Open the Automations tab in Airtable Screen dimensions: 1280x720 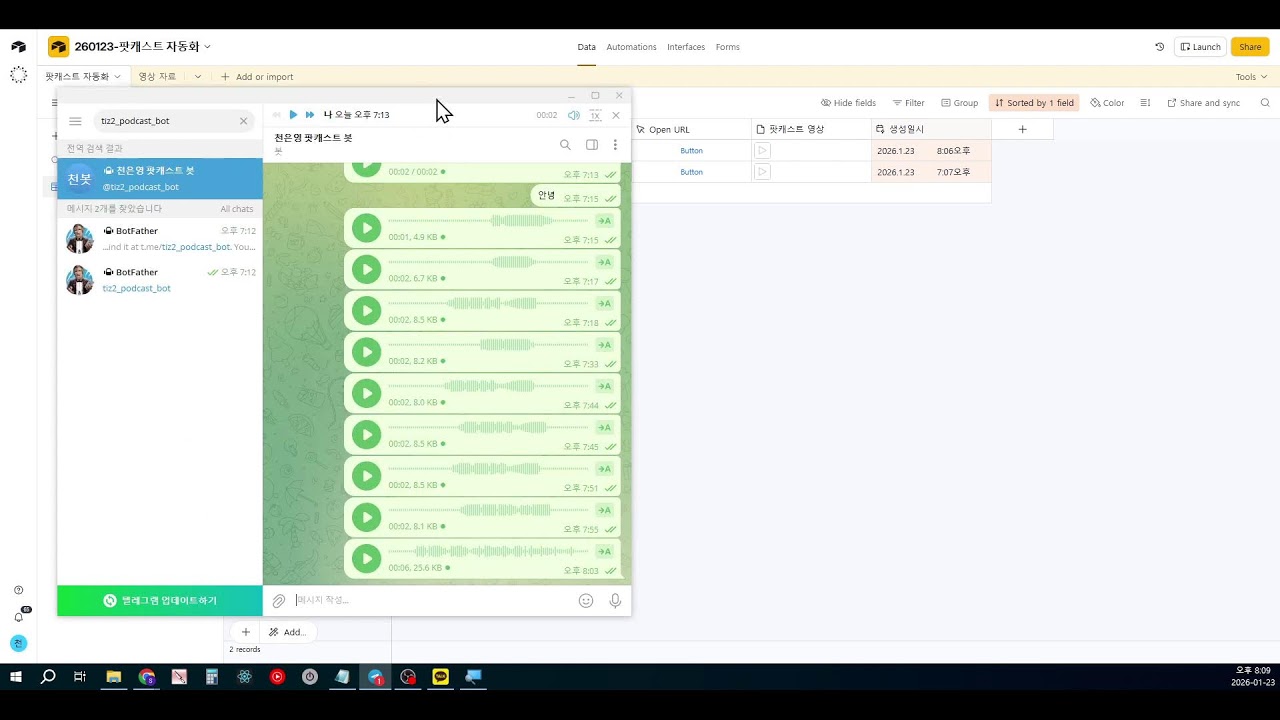pyautogui.click(x=631, y=47)
